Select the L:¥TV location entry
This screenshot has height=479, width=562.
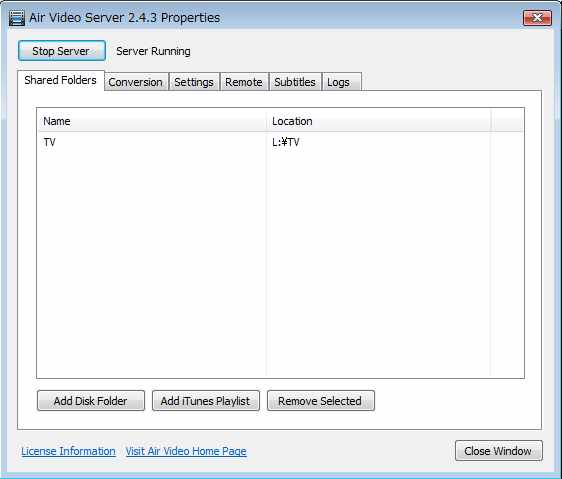point(286,142)
